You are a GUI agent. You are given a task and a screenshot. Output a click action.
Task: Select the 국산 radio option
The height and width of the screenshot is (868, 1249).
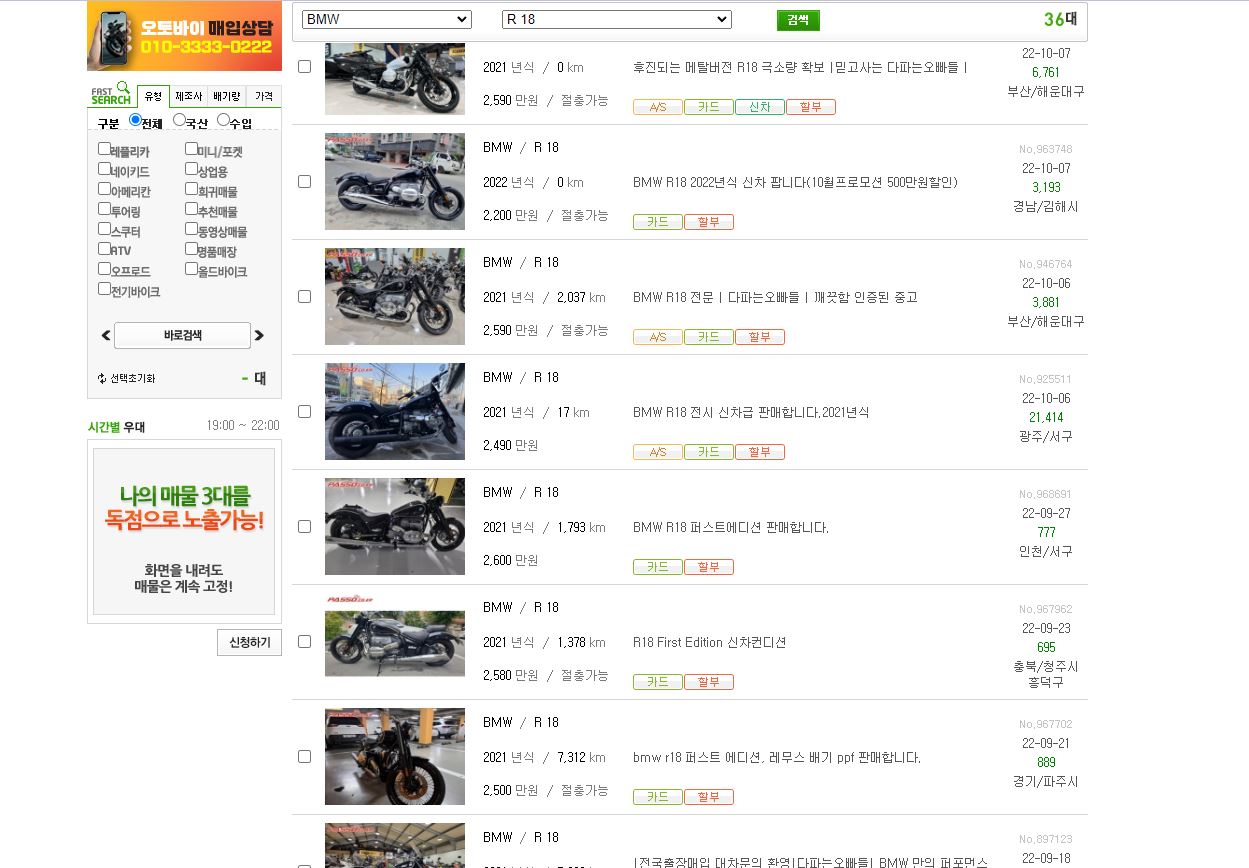click(179, 120)
